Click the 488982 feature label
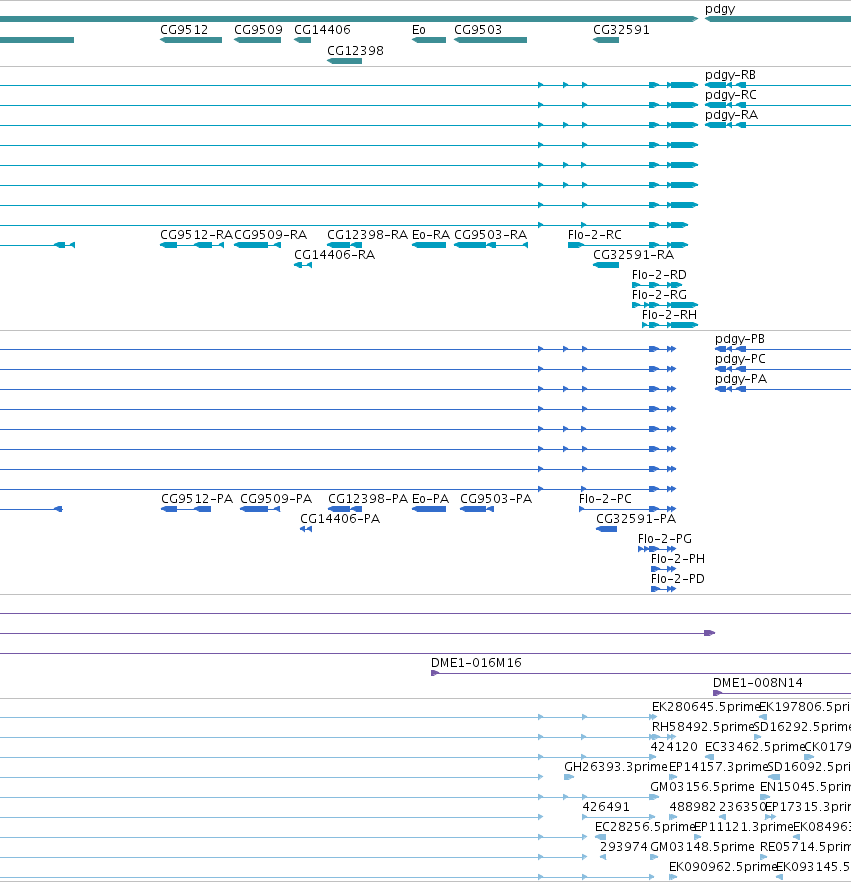851x882 pixels. coord(692,807)
